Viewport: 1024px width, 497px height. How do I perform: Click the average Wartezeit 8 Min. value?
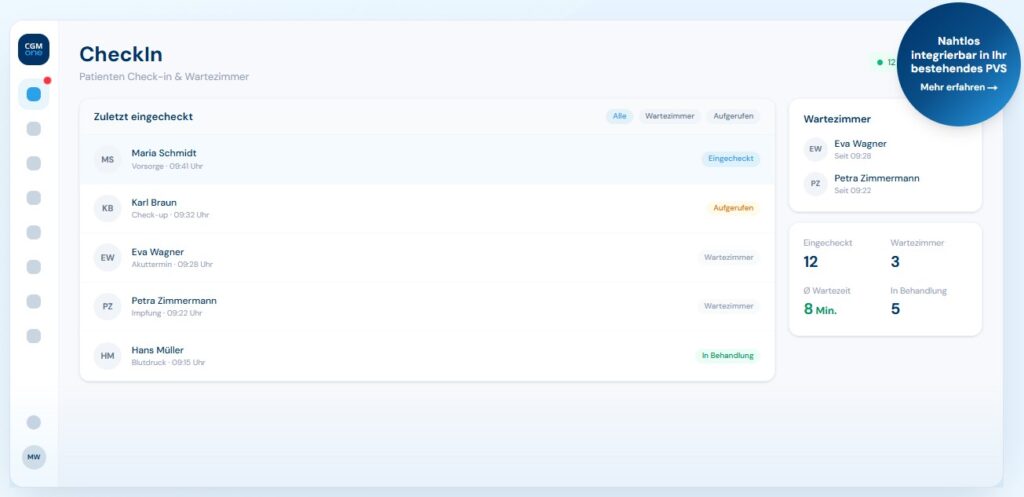point(820,309)
